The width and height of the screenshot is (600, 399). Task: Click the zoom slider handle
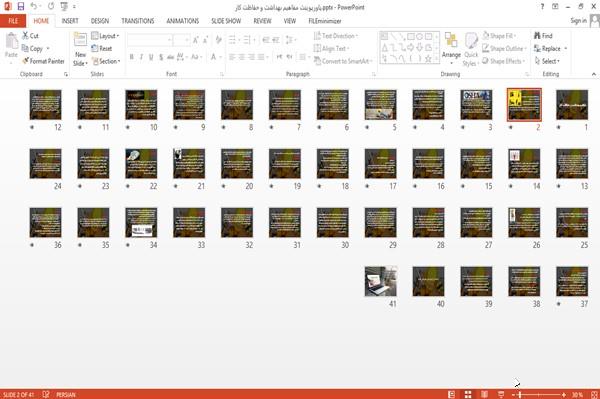(x=520, y=394)
